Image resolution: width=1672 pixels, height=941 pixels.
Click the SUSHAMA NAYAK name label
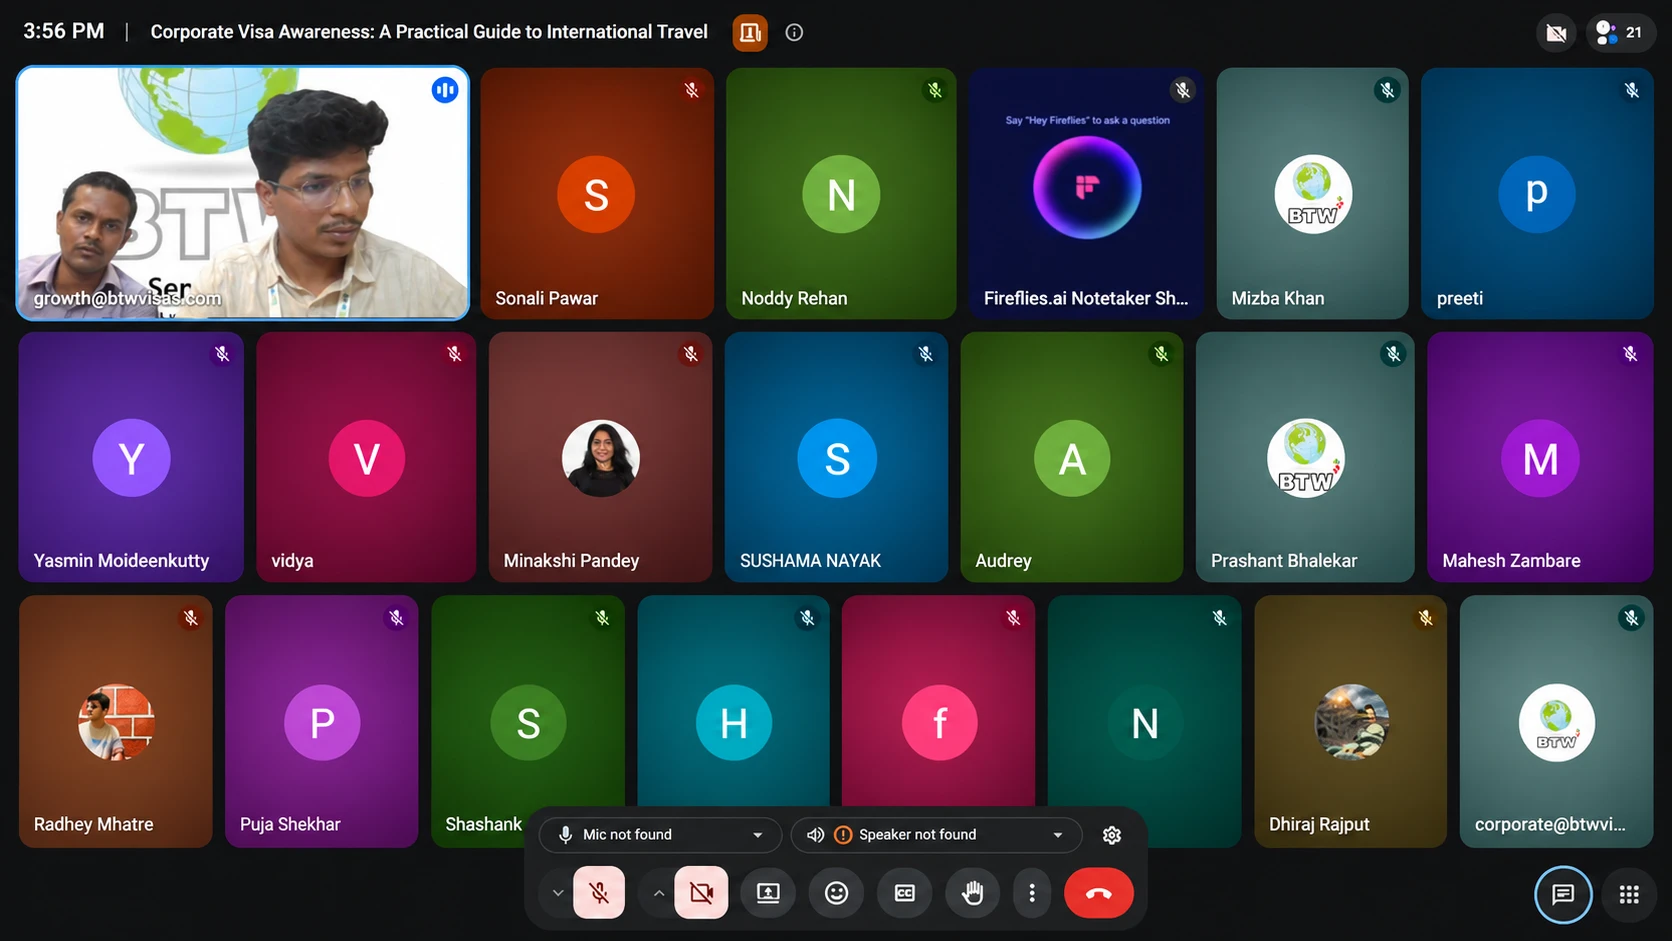pos(810,561)
